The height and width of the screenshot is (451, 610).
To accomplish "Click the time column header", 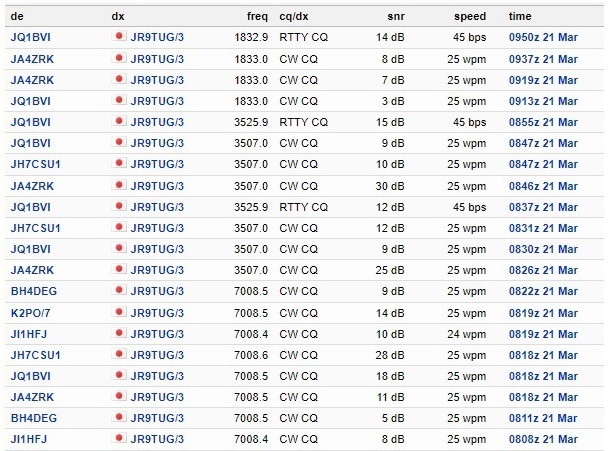I will pos(520,16).
